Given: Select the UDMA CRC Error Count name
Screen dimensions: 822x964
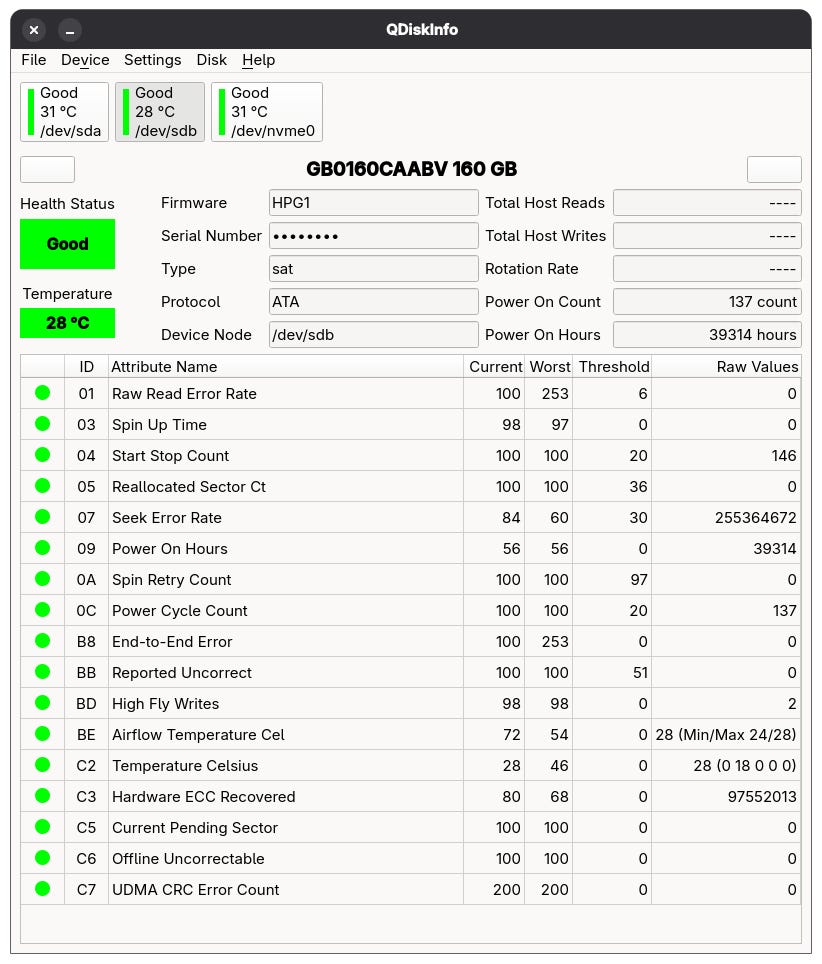Looking at the screenshot, I should click(196, 890).
